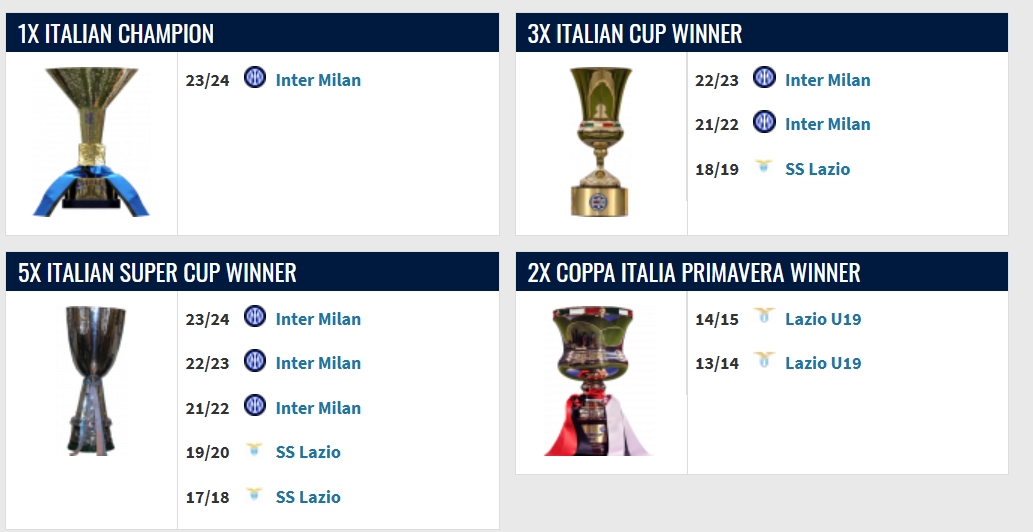The width and height of the screenshot is (1033, 532).
Task: Click the Serie A Scudetto trophy image
Action: pos(91,140)
